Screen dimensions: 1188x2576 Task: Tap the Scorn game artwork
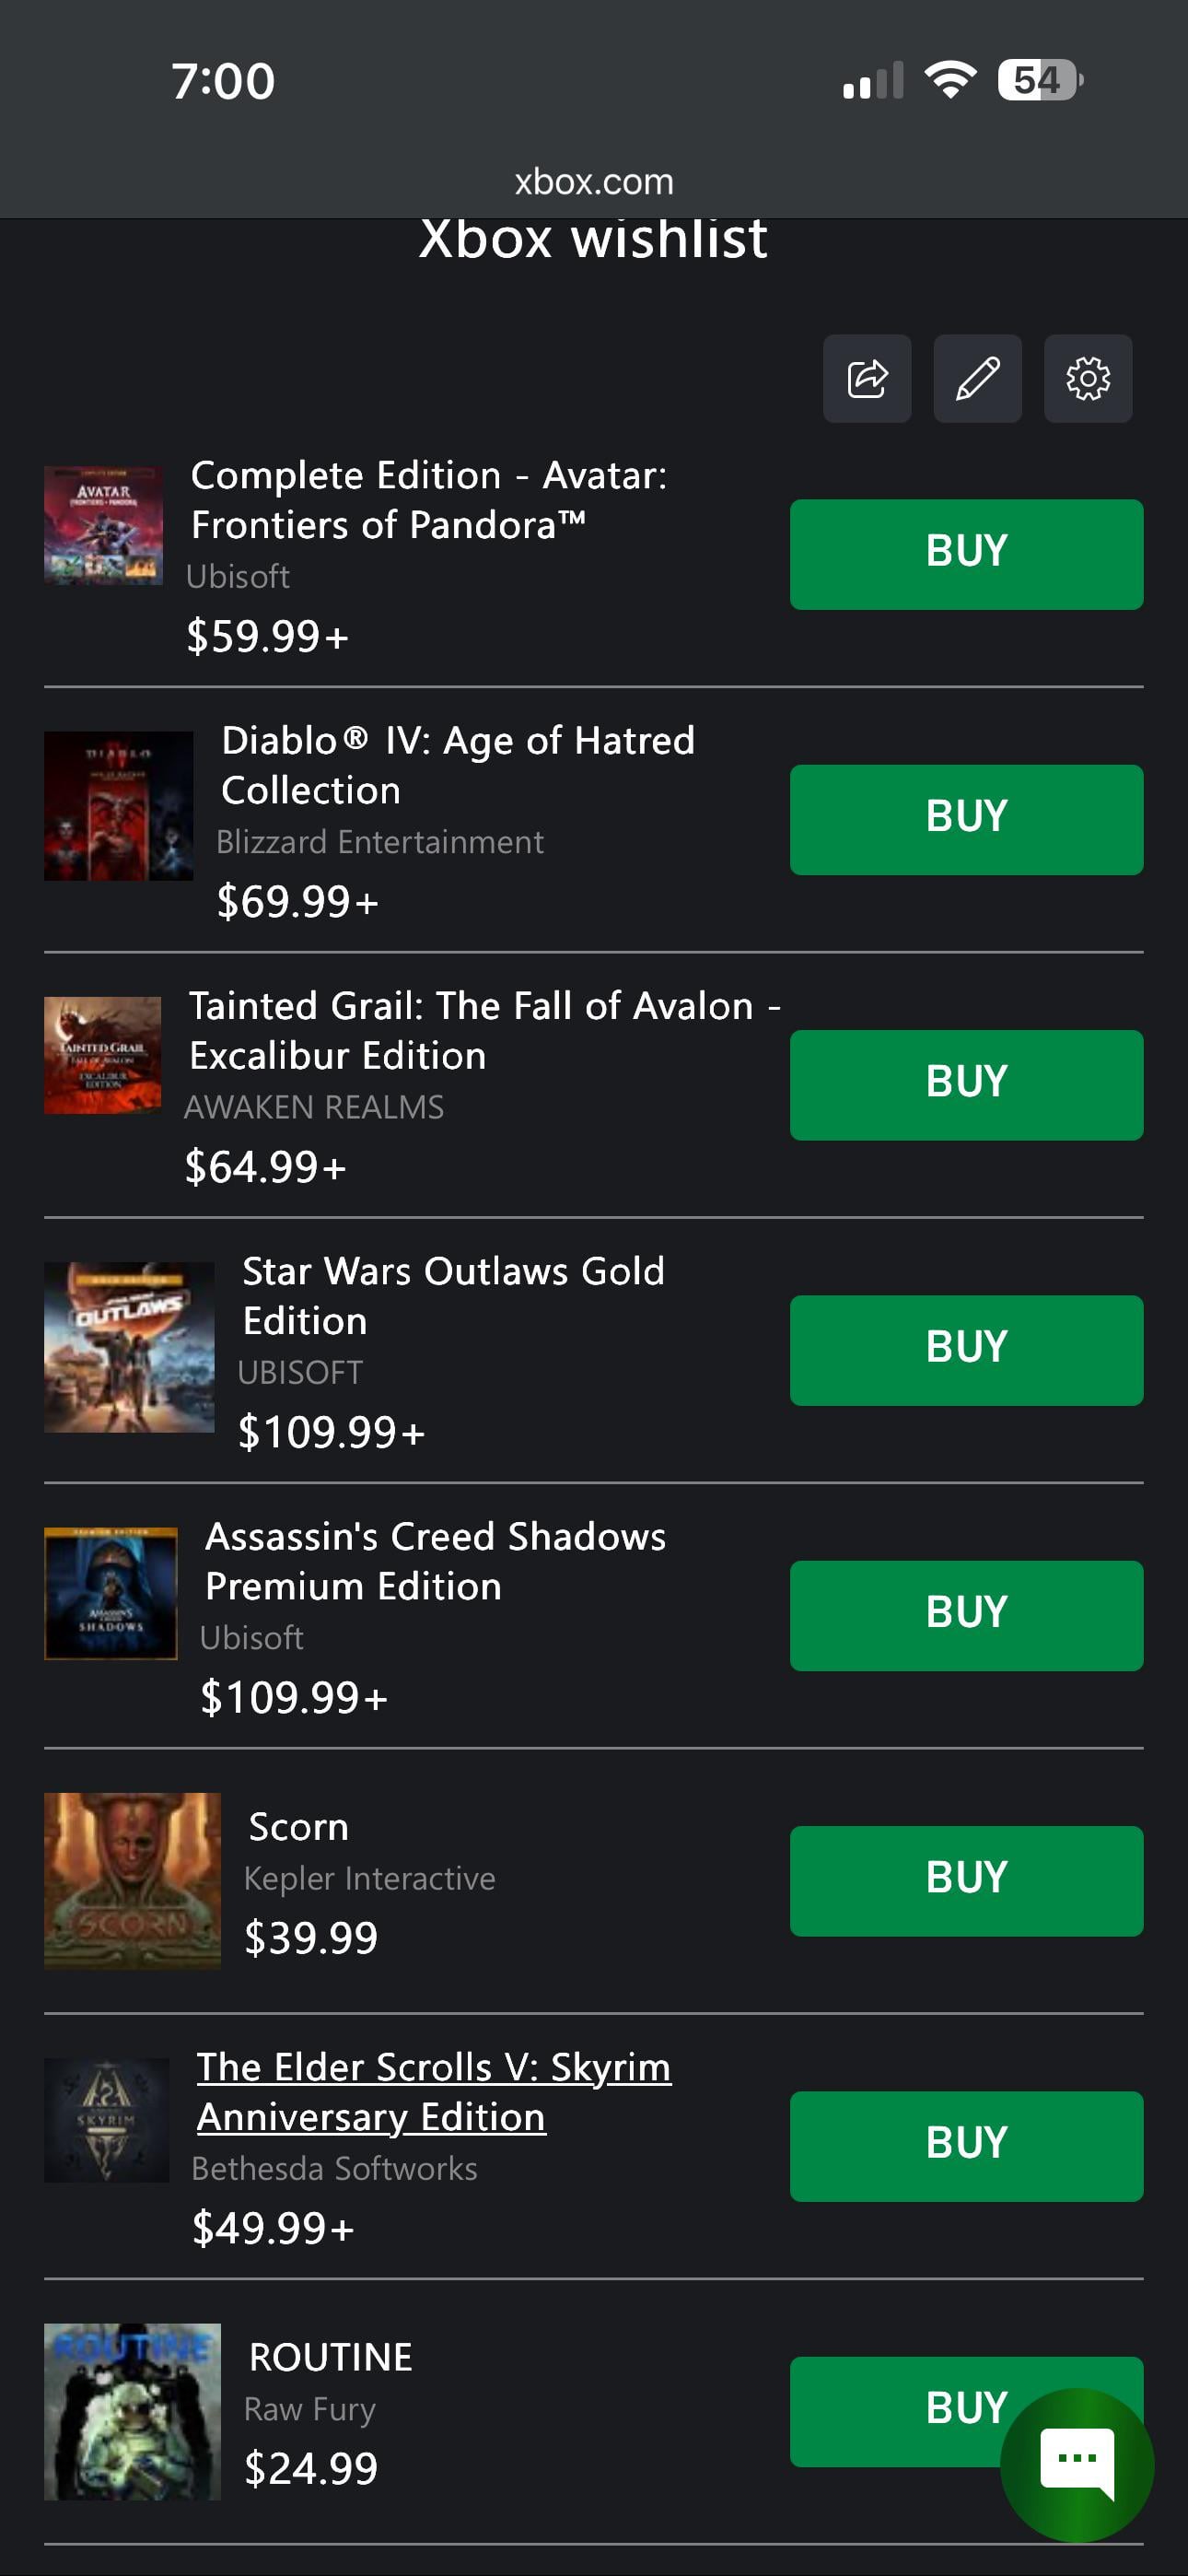132,1880
